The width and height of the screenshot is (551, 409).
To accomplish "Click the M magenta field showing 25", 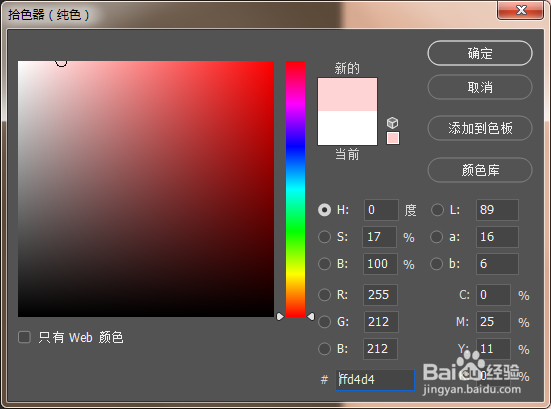I will (x=493, y=322).
